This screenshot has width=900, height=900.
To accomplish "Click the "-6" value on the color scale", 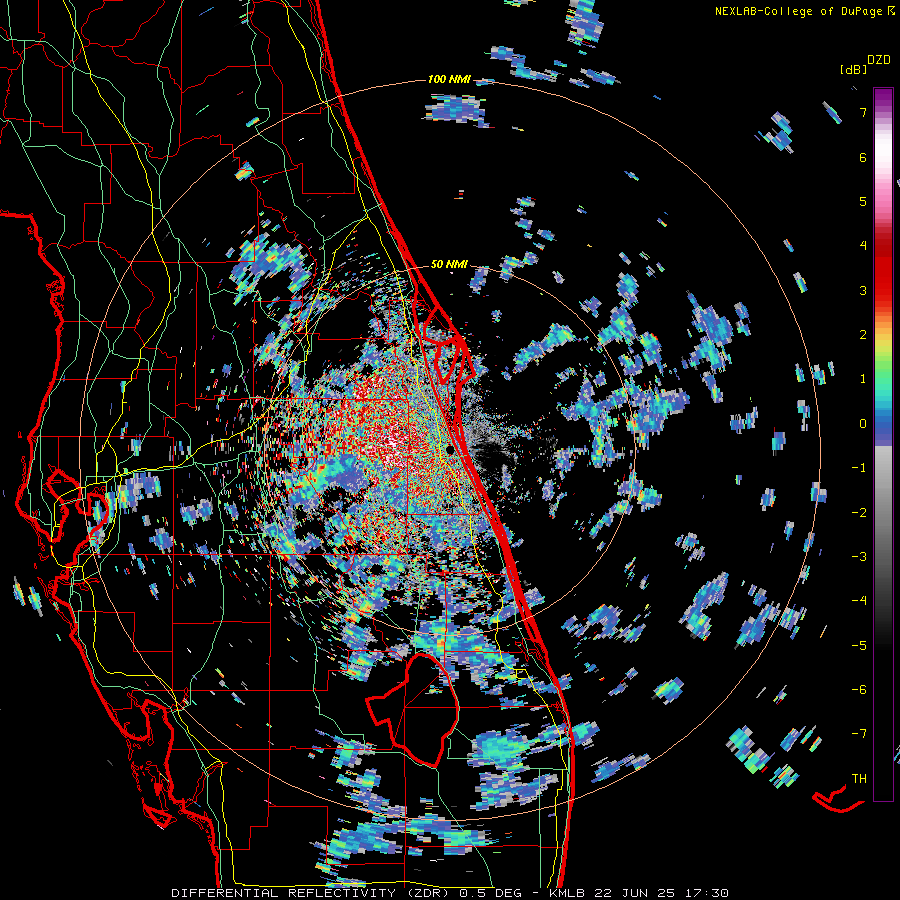I will coord(859,689).
